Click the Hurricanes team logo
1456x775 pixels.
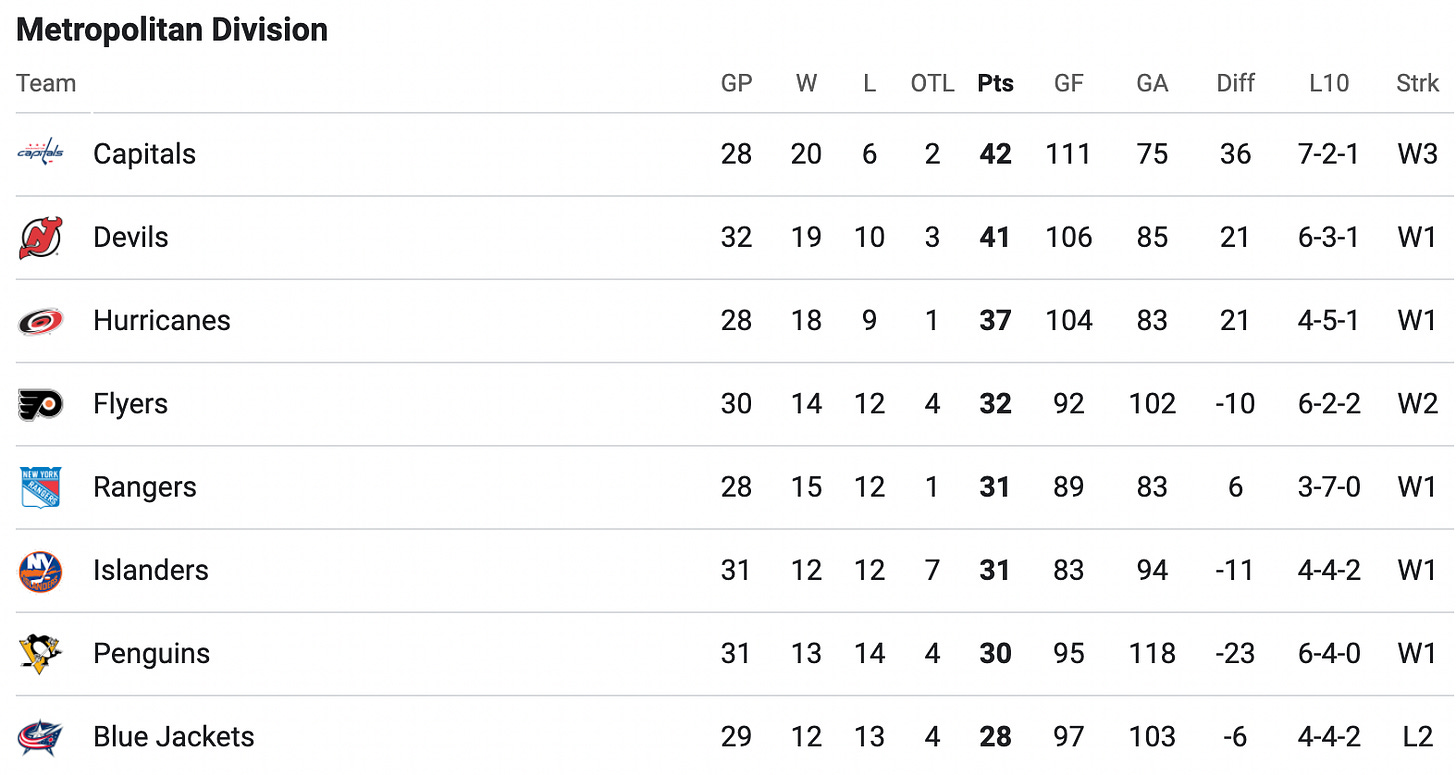[x=41, y=321]
